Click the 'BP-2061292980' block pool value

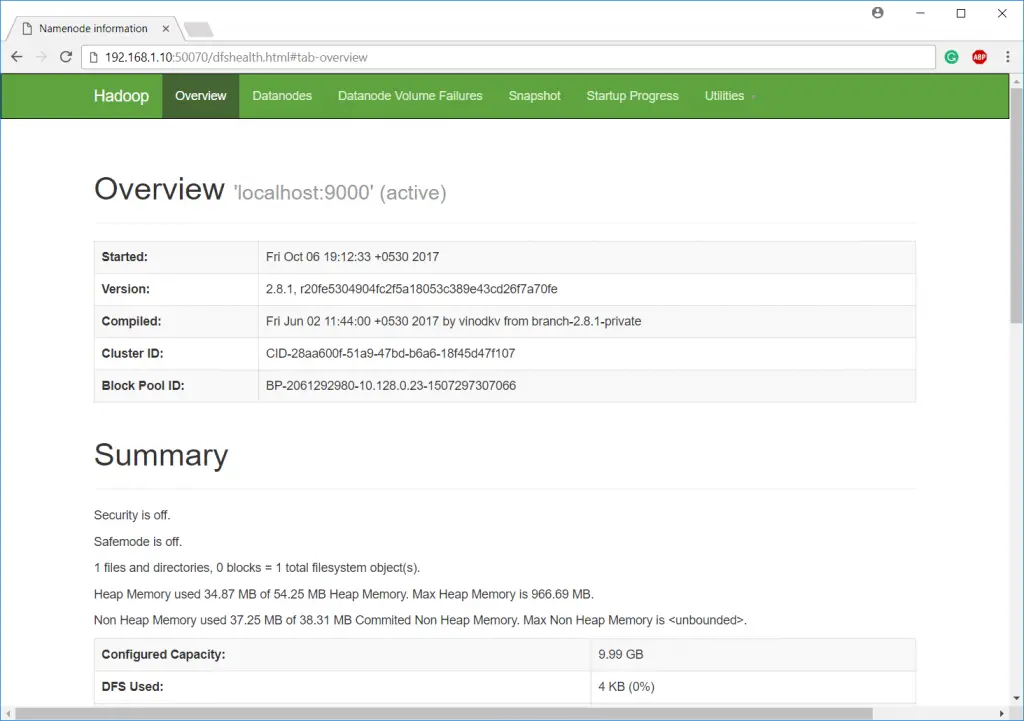(x=391, y=385)
